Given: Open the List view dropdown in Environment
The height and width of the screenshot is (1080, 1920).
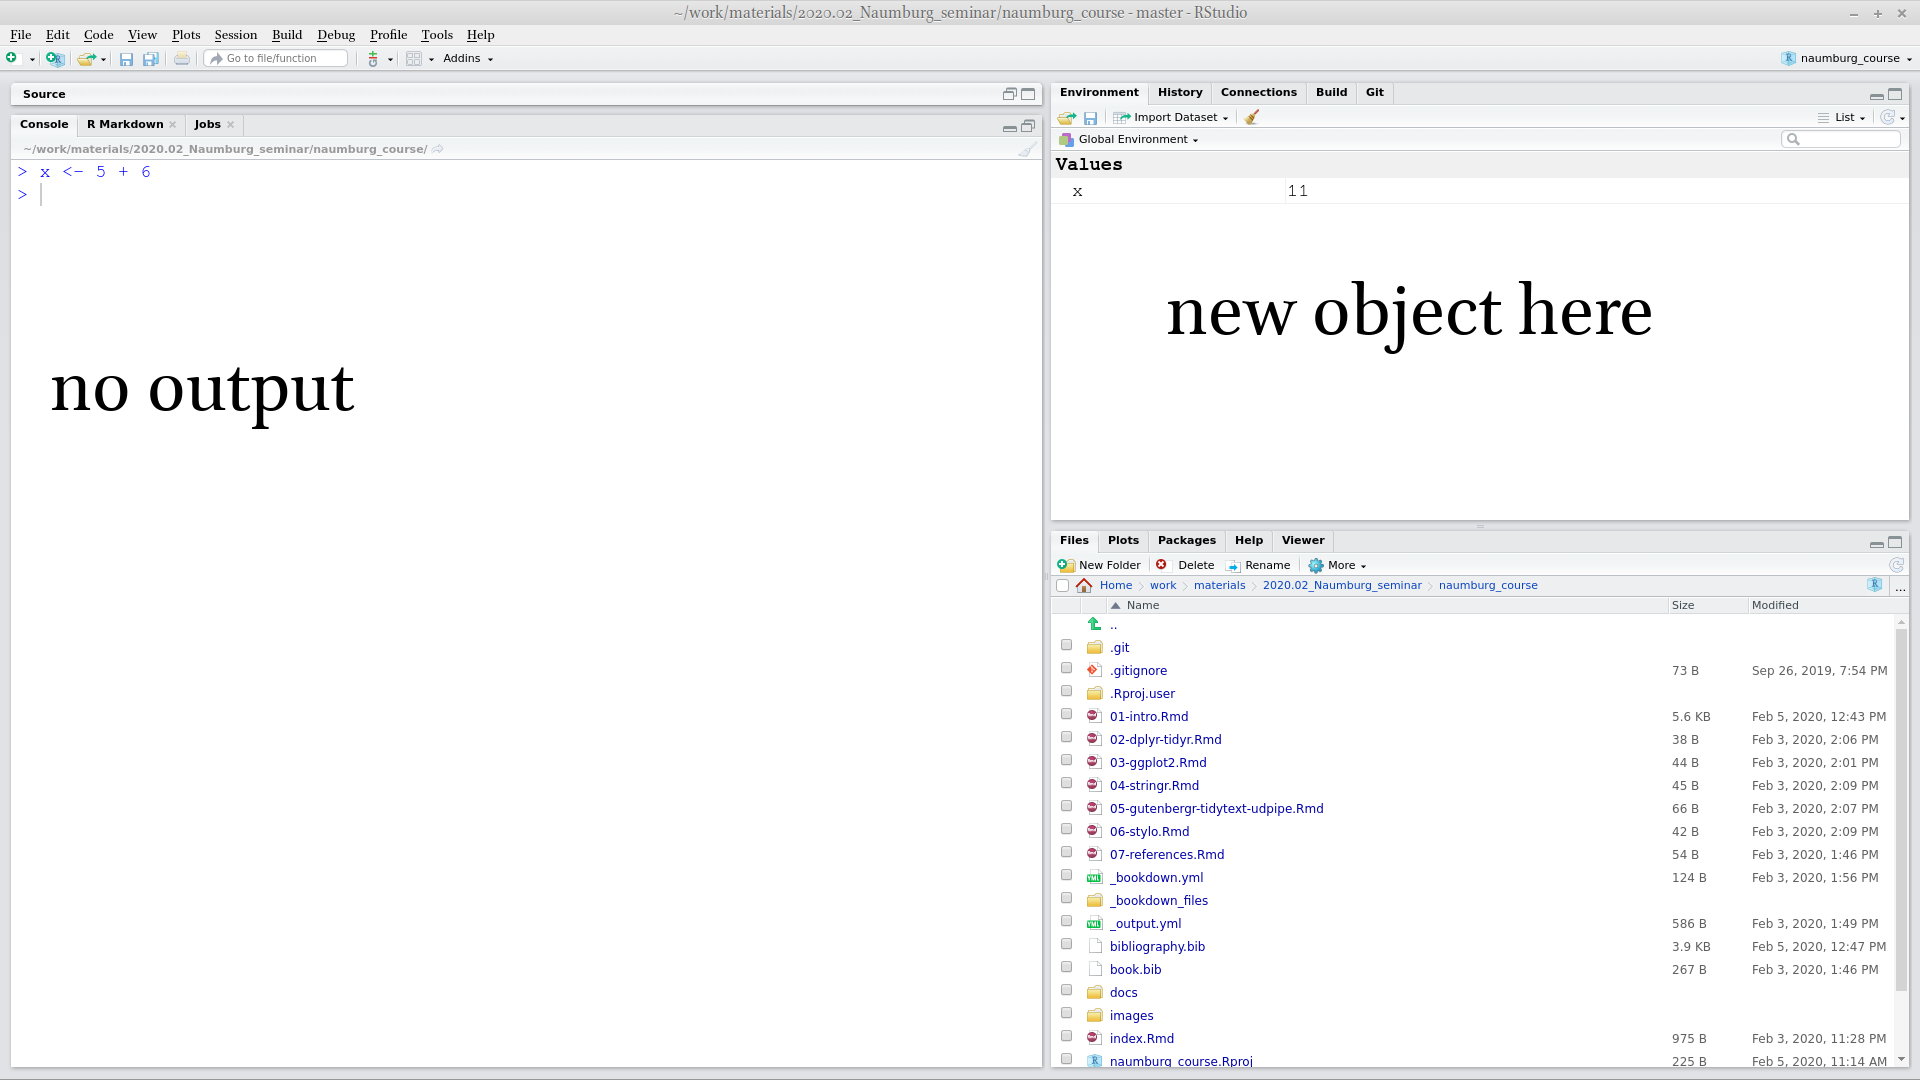Looking at the screenshot, I should click(1842, 118).
